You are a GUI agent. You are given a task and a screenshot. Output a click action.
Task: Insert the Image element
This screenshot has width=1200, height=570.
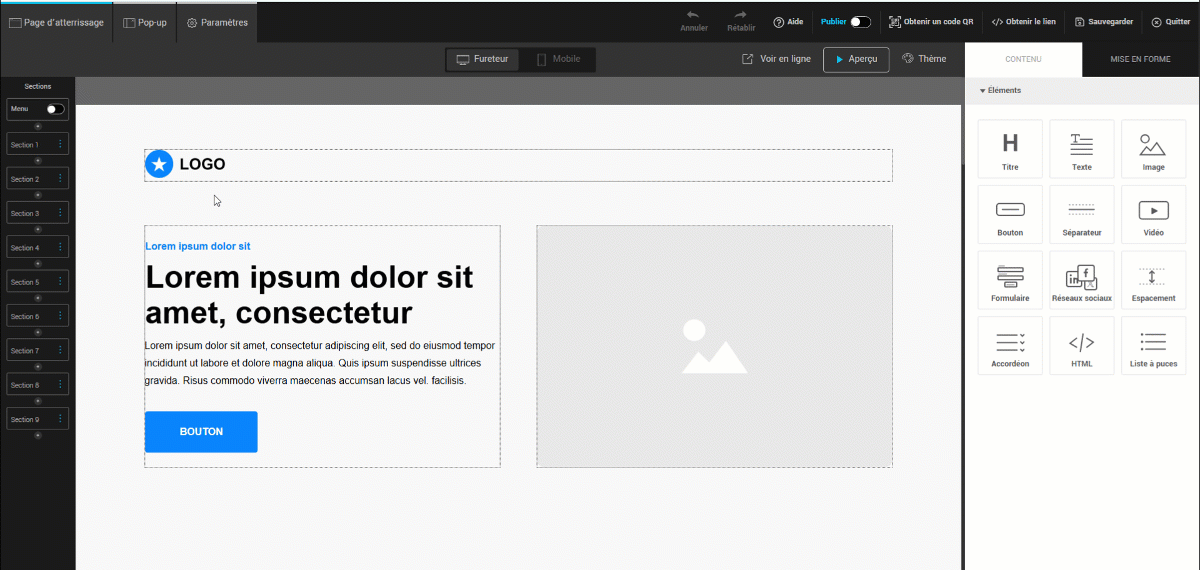click(x=1153, y=149)
